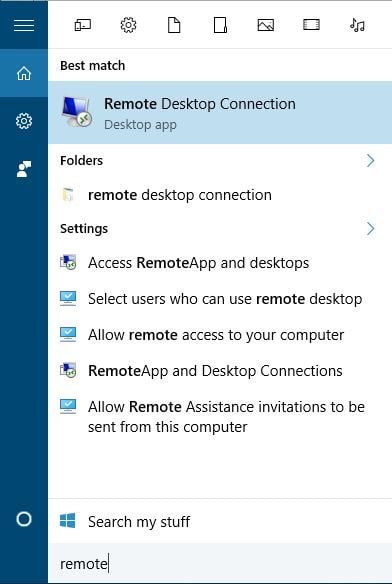Open sidebar settings gear icon
The height and width of the screenshot is (584, 392).
coord(24,121)
